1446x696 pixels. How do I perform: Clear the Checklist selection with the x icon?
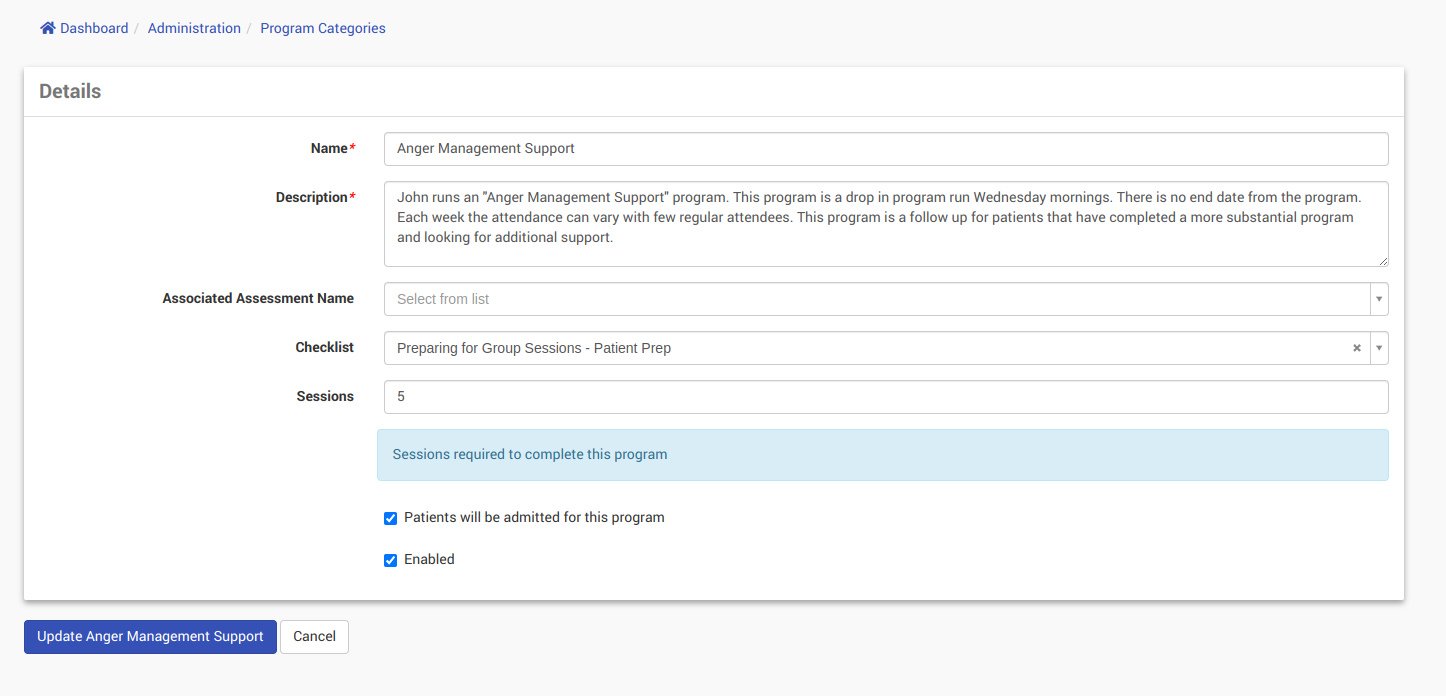1357,348
